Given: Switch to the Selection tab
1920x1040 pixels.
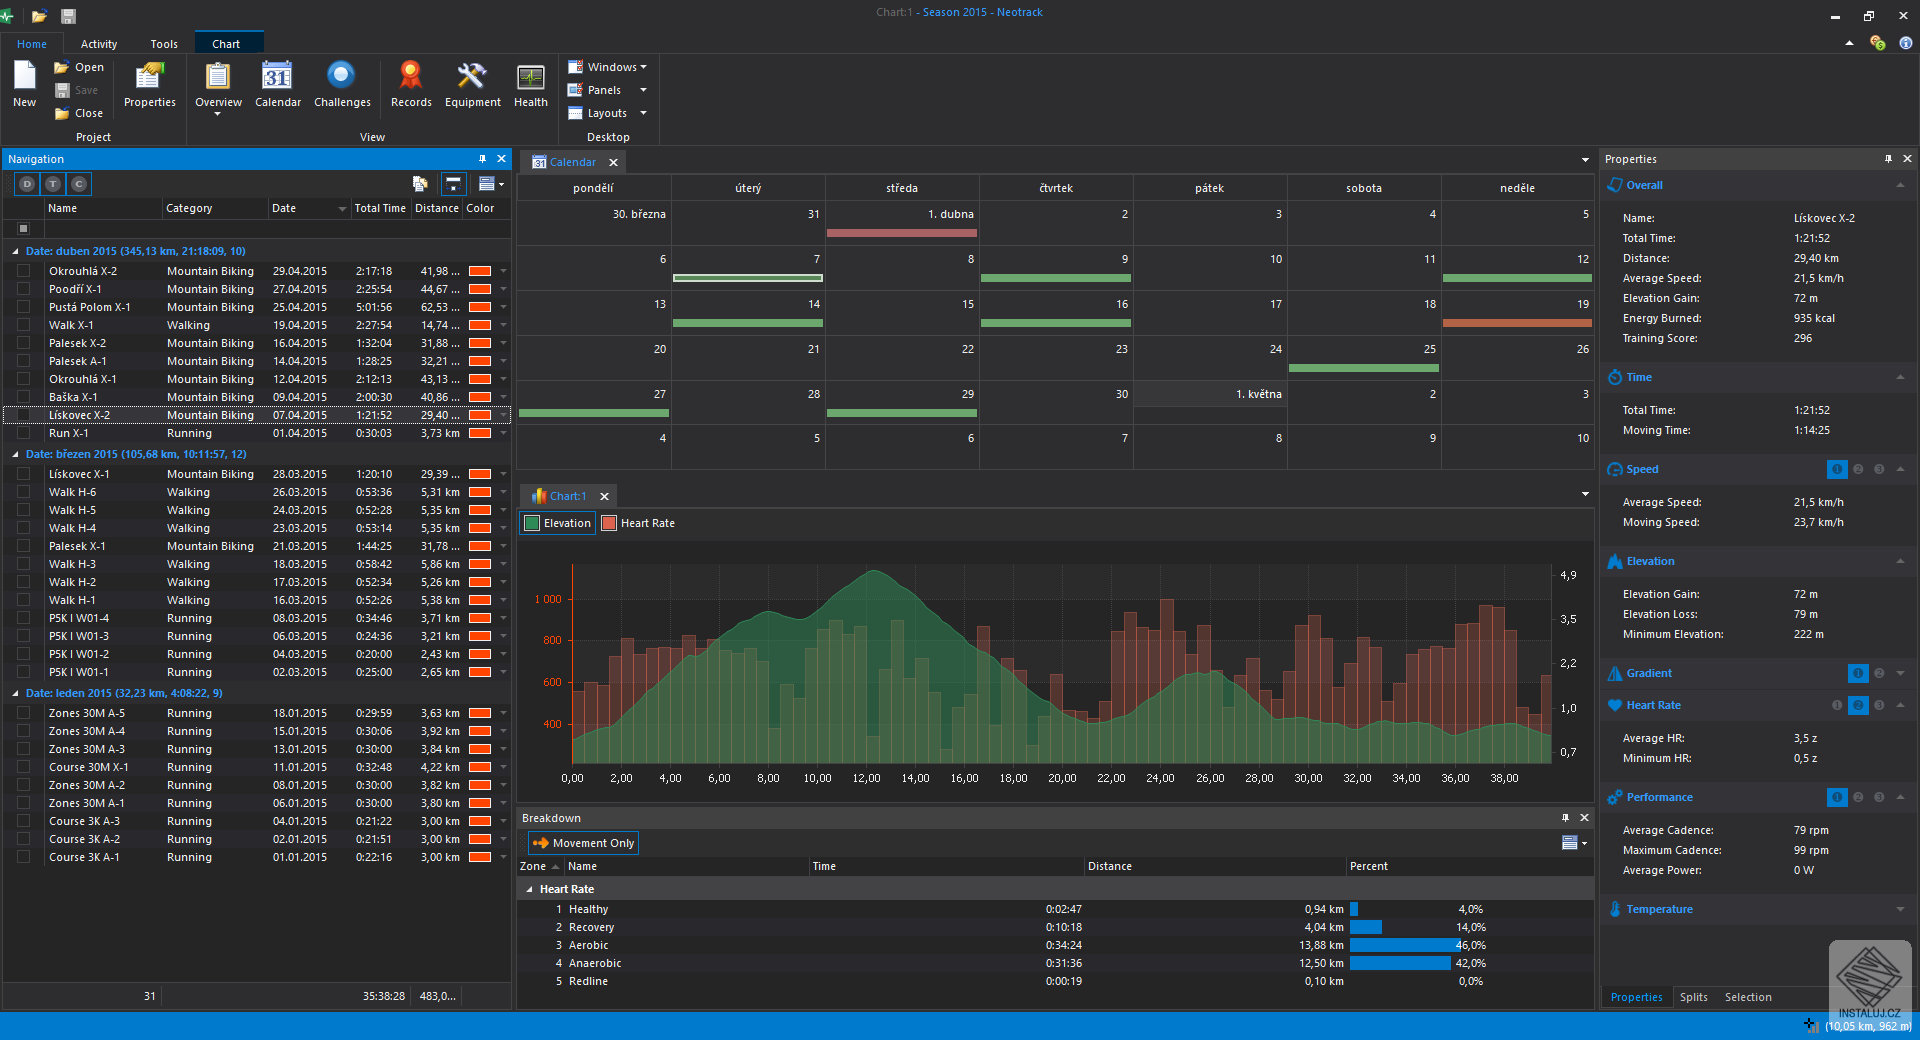Looking at the screenshot, I should point(1747,997).
